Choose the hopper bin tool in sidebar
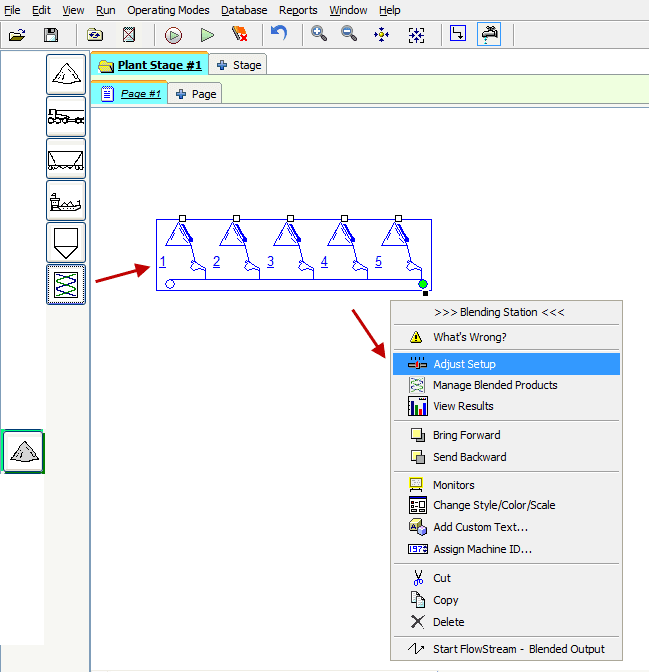The height and width of the screenshot is (672, 649). pyautogui.click(x=66, y=243)
